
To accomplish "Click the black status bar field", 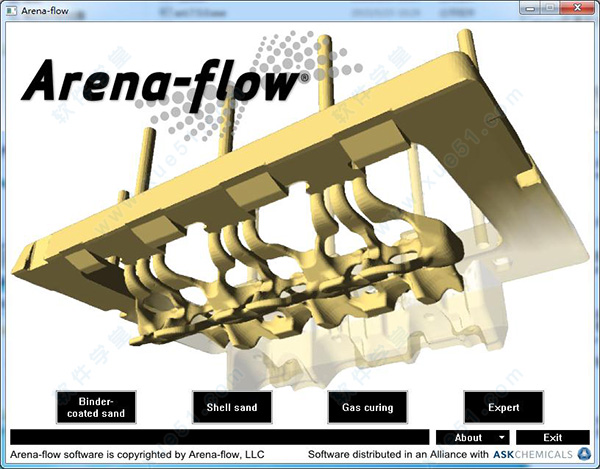I will pyautogui.click(x=220, y=437).
